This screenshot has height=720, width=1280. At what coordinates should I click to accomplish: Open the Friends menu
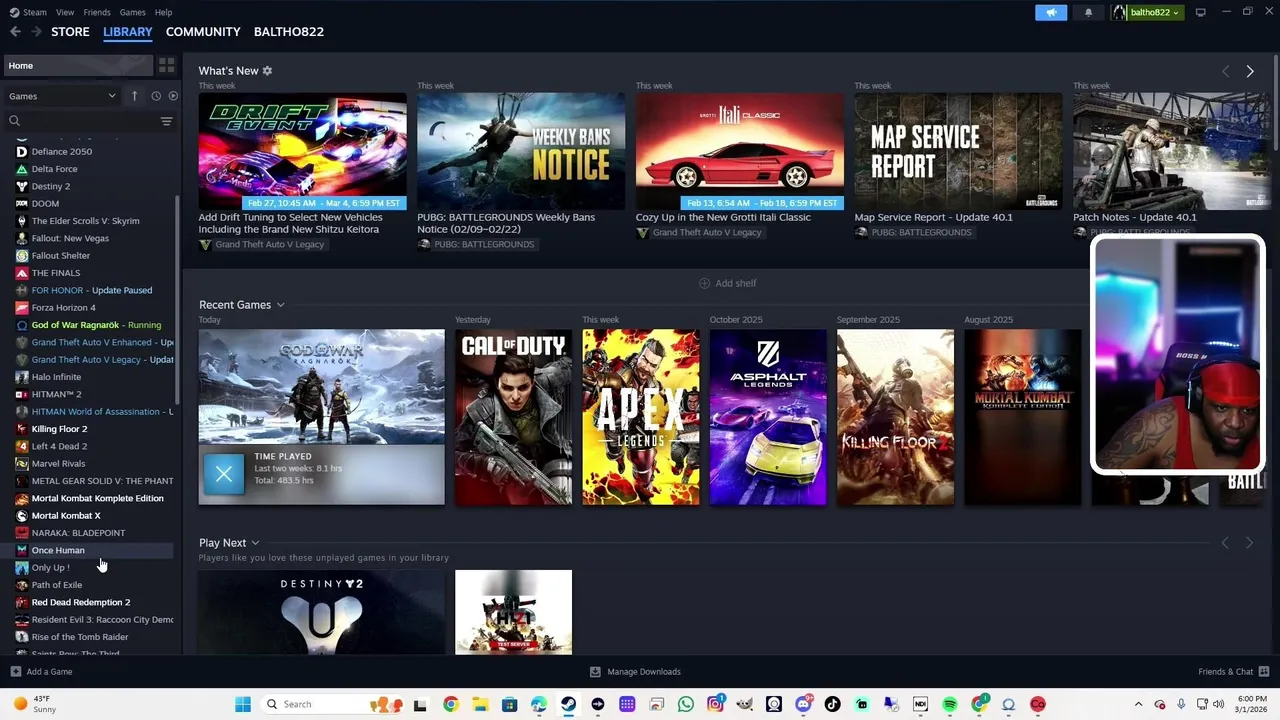(x=97, y=12)
